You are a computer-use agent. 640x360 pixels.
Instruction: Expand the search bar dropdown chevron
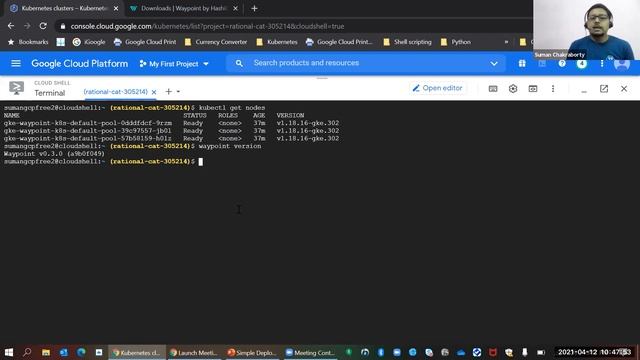(494, 64)
